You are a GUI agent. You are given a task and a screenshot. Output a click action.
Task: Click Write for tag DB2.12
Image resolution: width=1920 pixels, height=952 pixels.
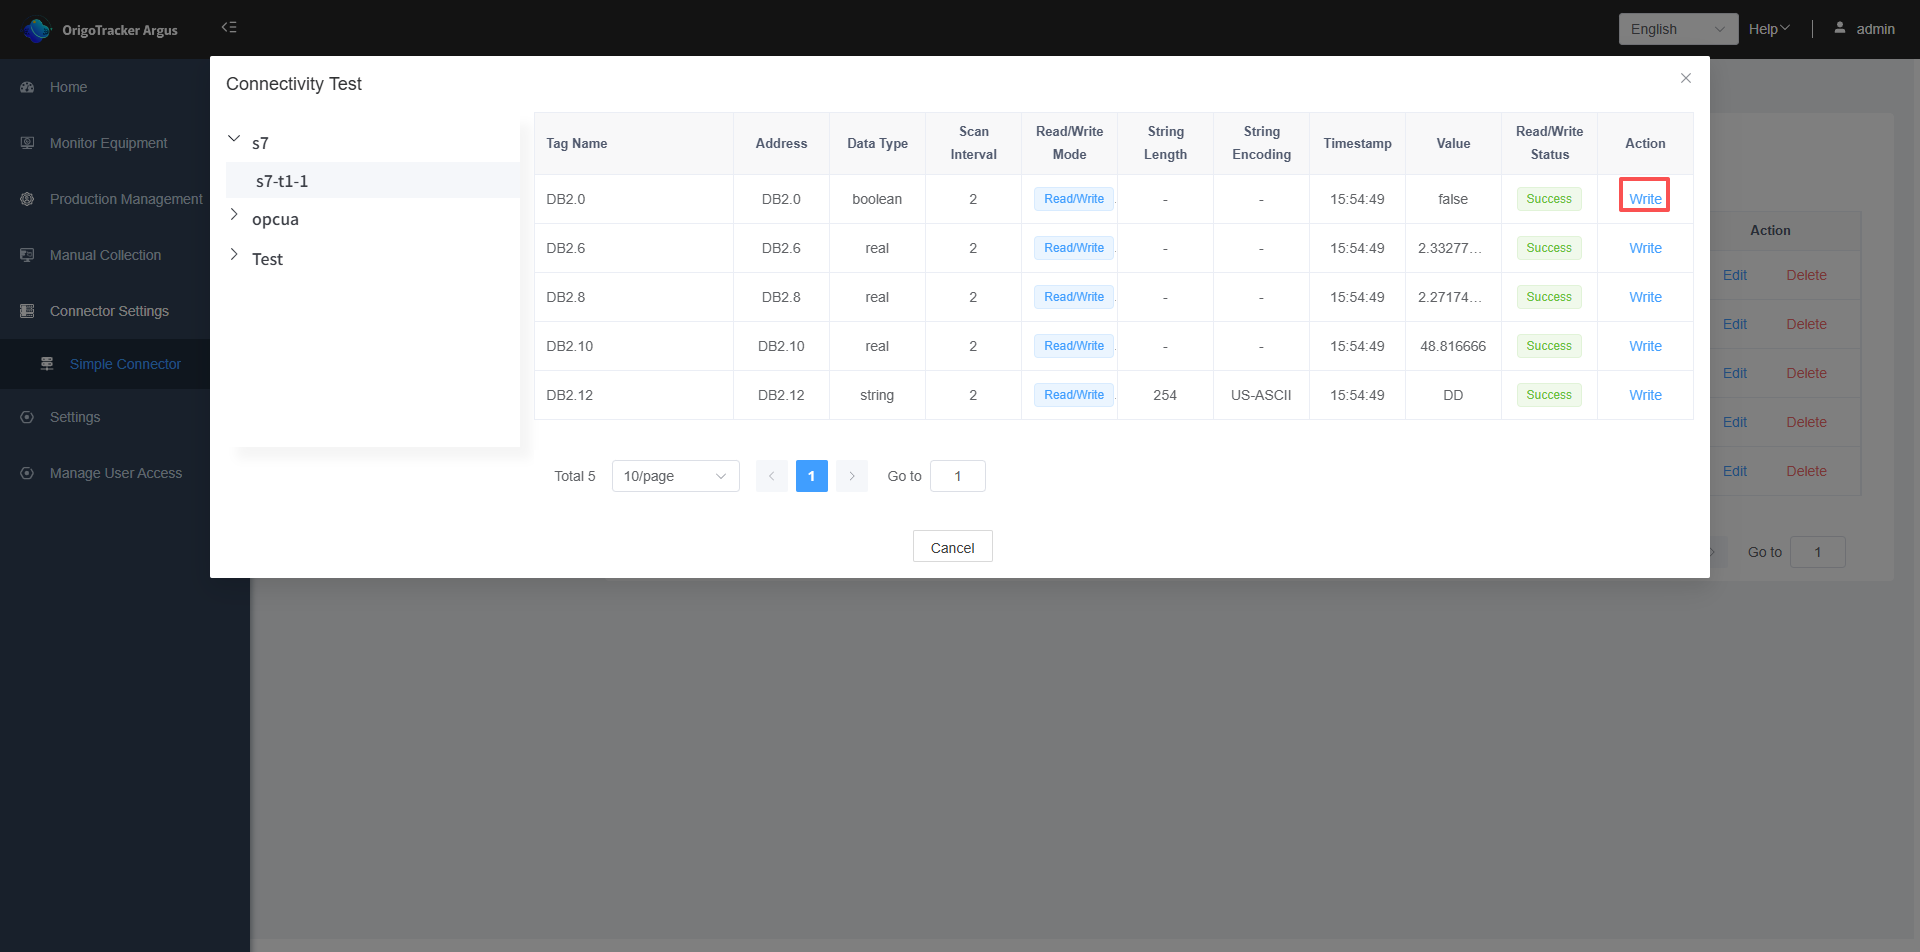click(x=1645, y=395)
